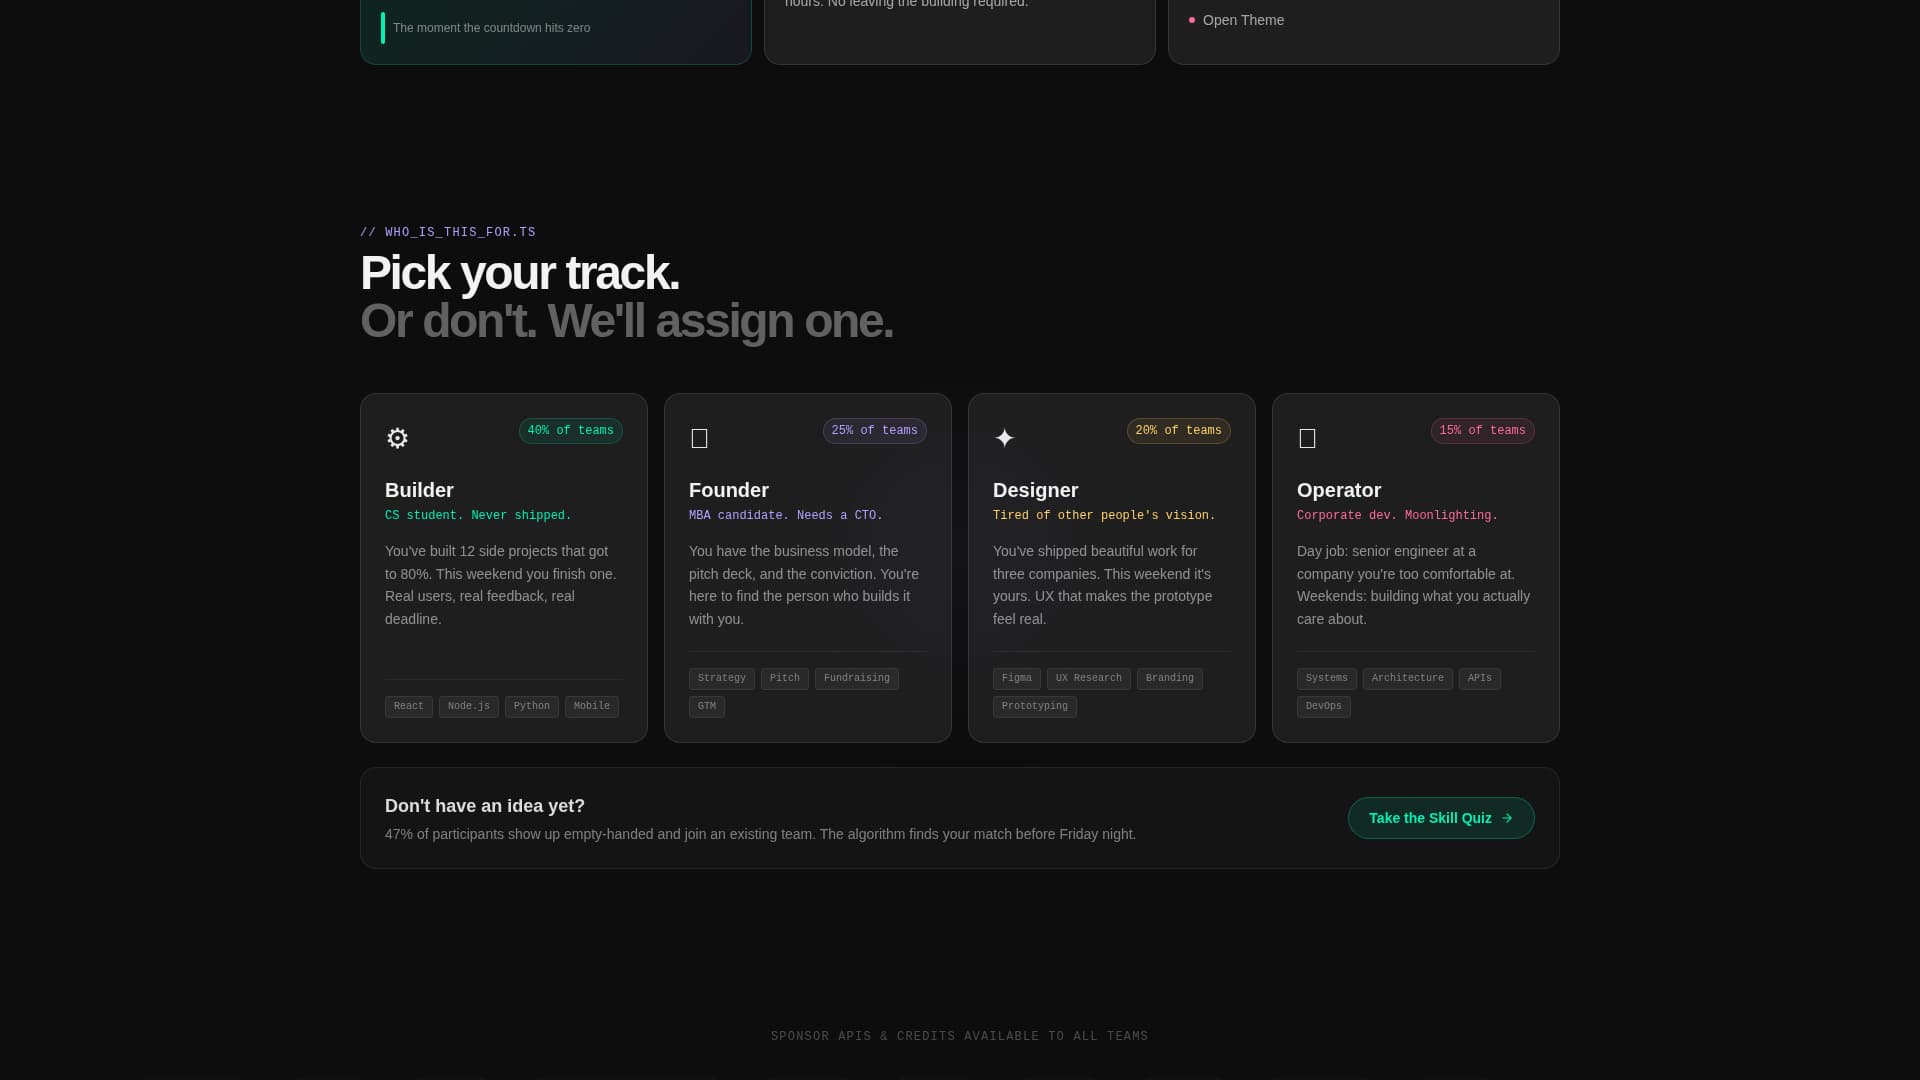
Task: Click the rectangle icon on Founder card
Action: pyautogui.click(x=700, y=439)
